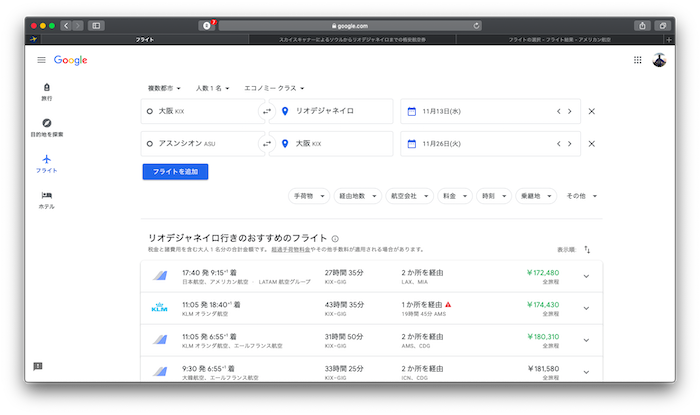Go to next day from 11月13日
This screenshot has width=700, height=415.
[x=570, y=111]
